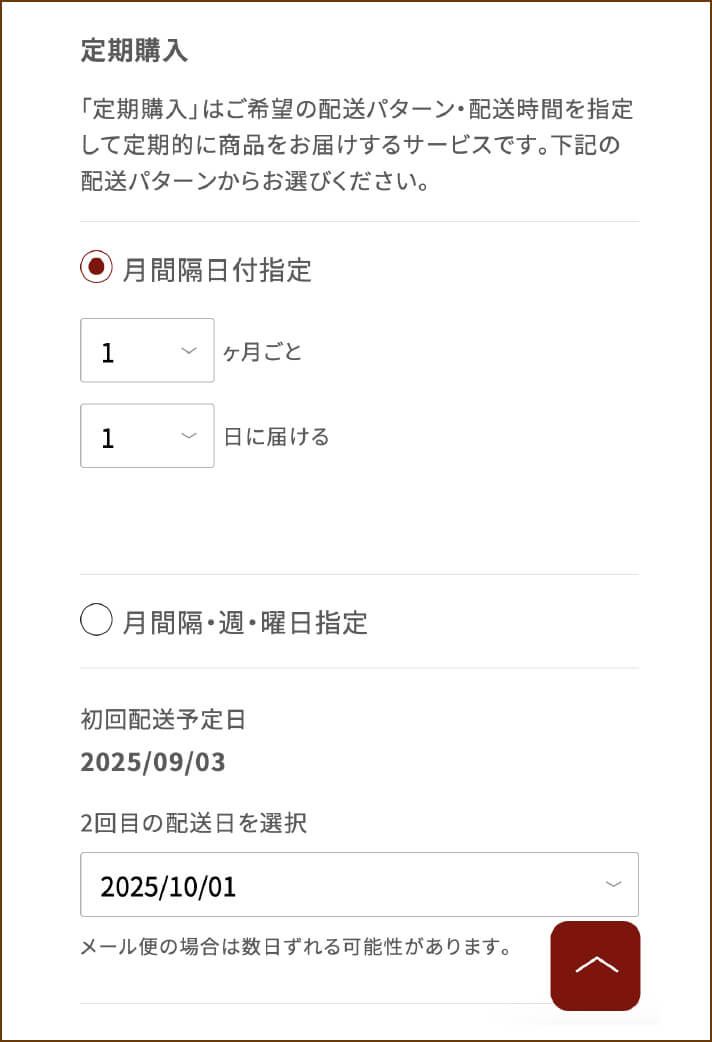Click chevron arrow beside ヶ月ごと selector
This screenshot has height=1042, width=712.
click(188, 351)
